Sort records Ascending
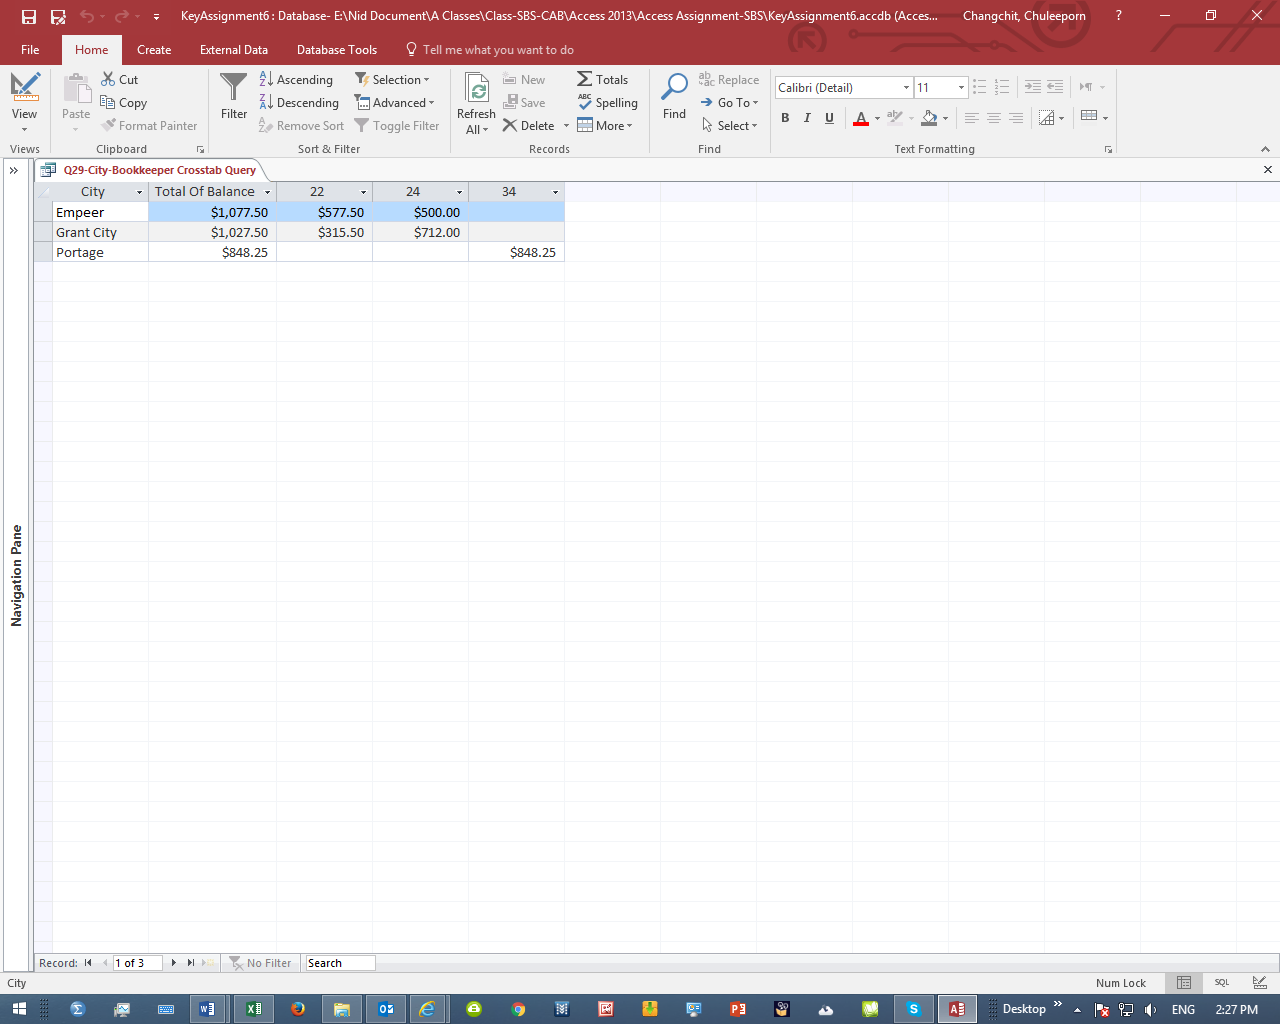Image resolution: width=1280 pixels, height=1024 pixels. 297,79
